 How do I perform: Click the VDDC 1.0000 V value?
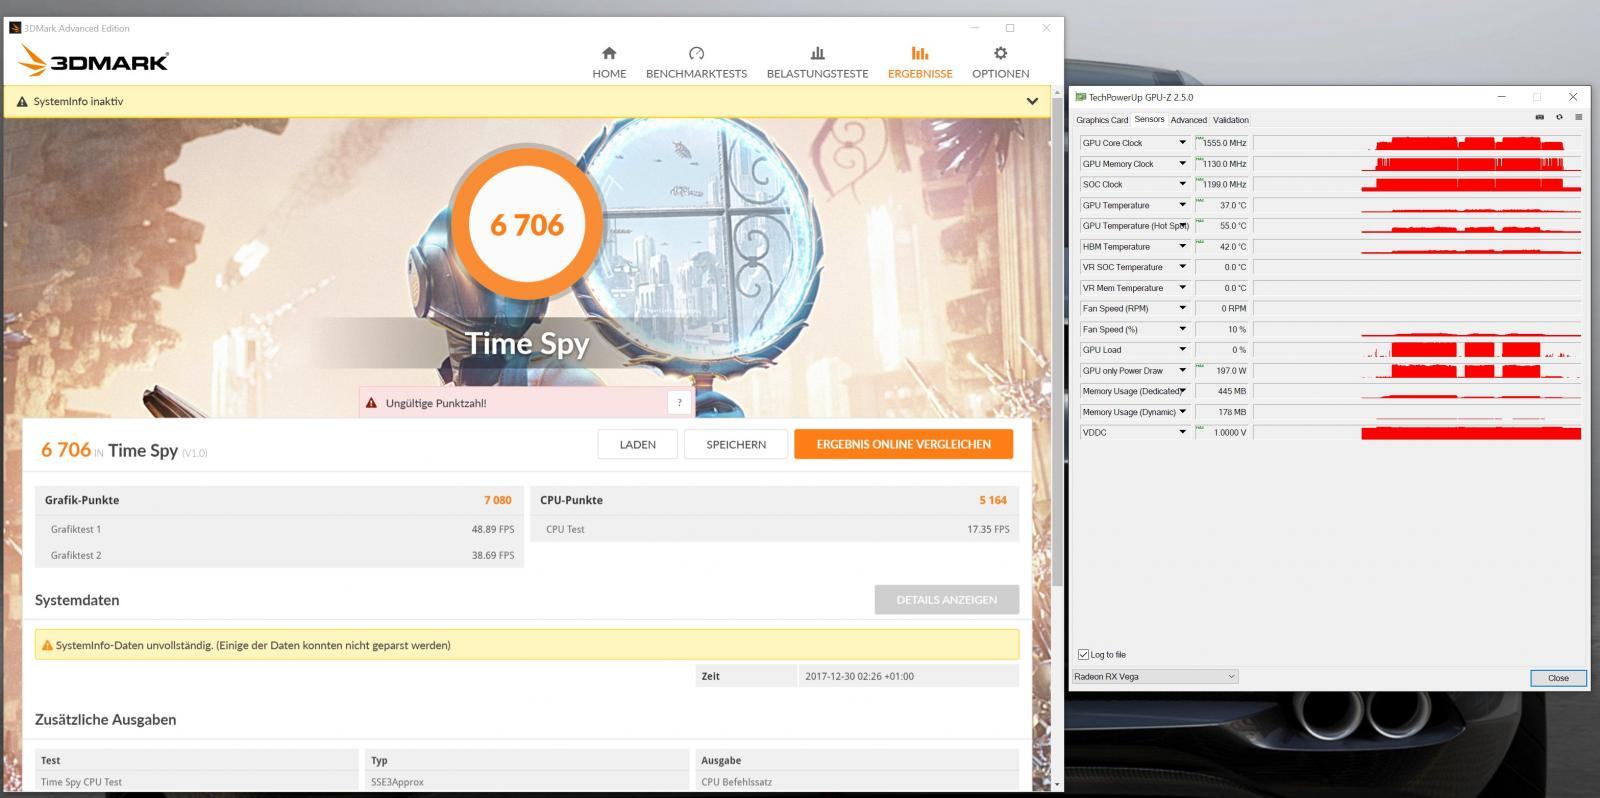coord(1221,433)
